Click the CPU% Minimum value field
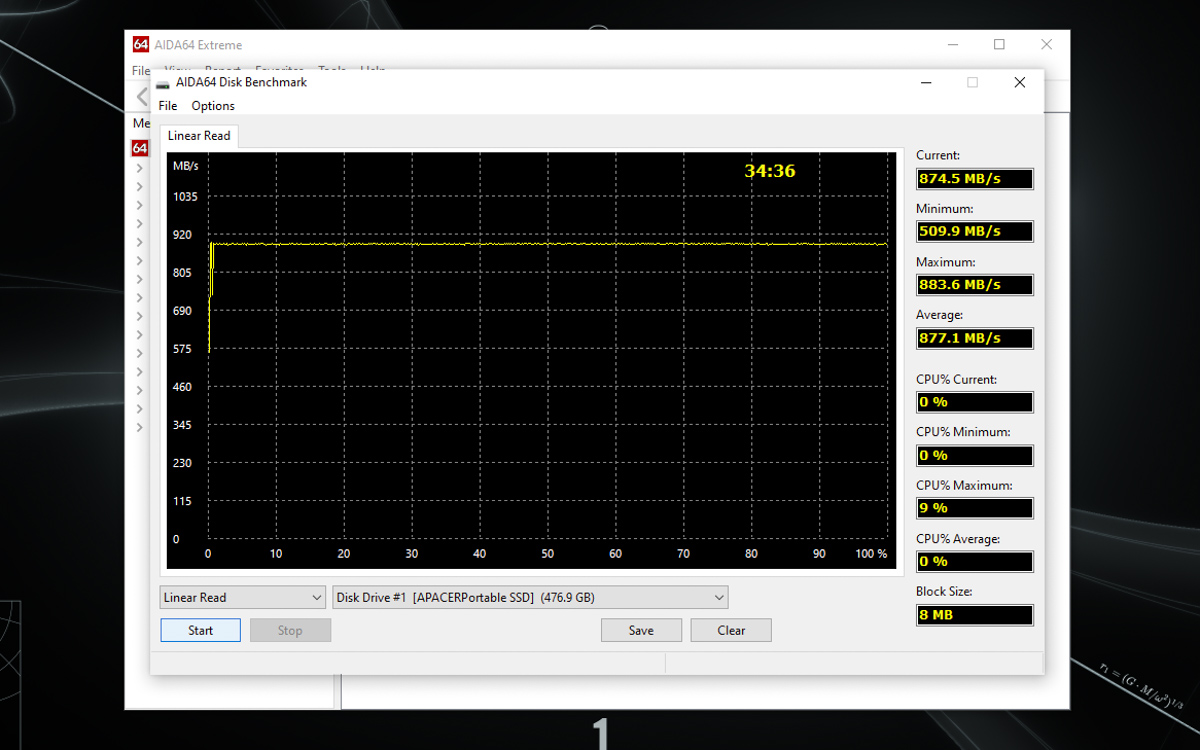Viewport: 1200px width, 750px height. 975,455
